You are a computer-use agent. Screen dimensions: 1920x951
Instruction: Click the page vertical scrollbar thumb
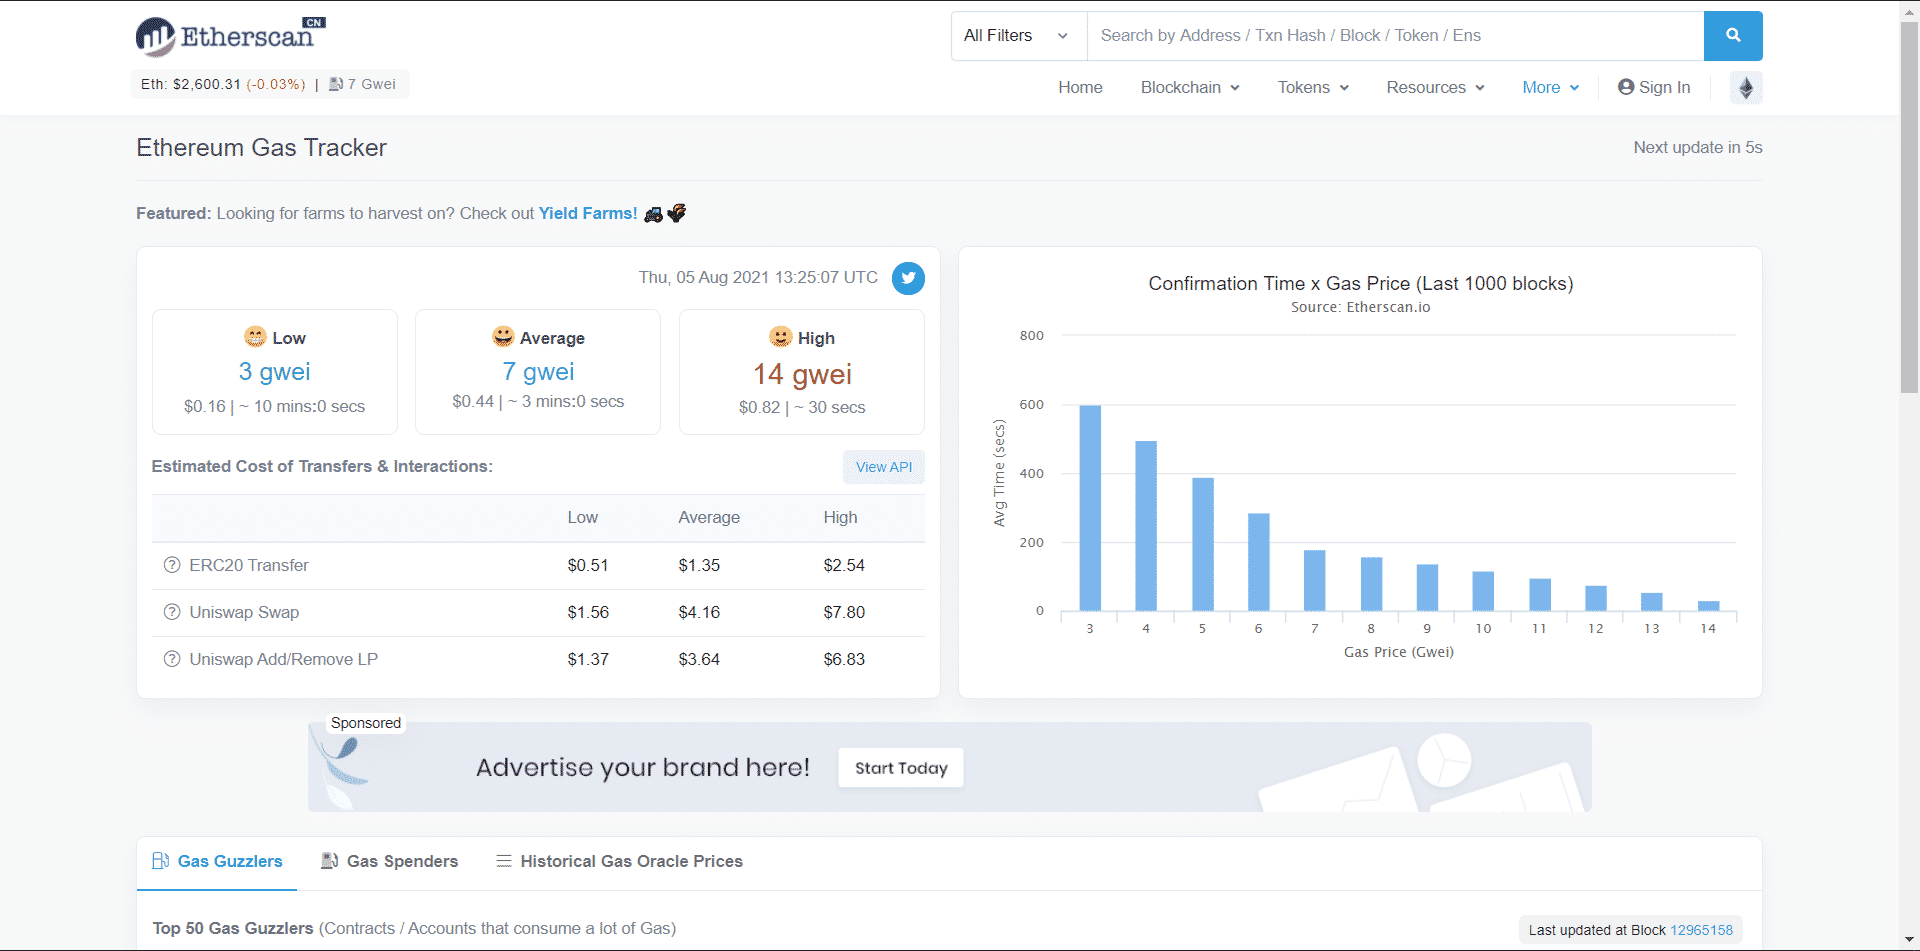point(1909,205)
